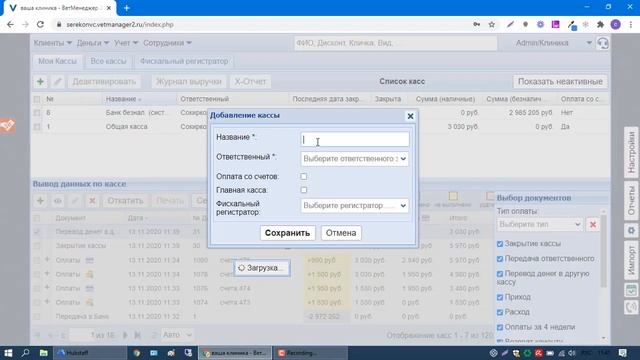This screenshot has width=640, height=360.
Task: Open the browser extensions puzzle icon
Action: tap(600, 24)
